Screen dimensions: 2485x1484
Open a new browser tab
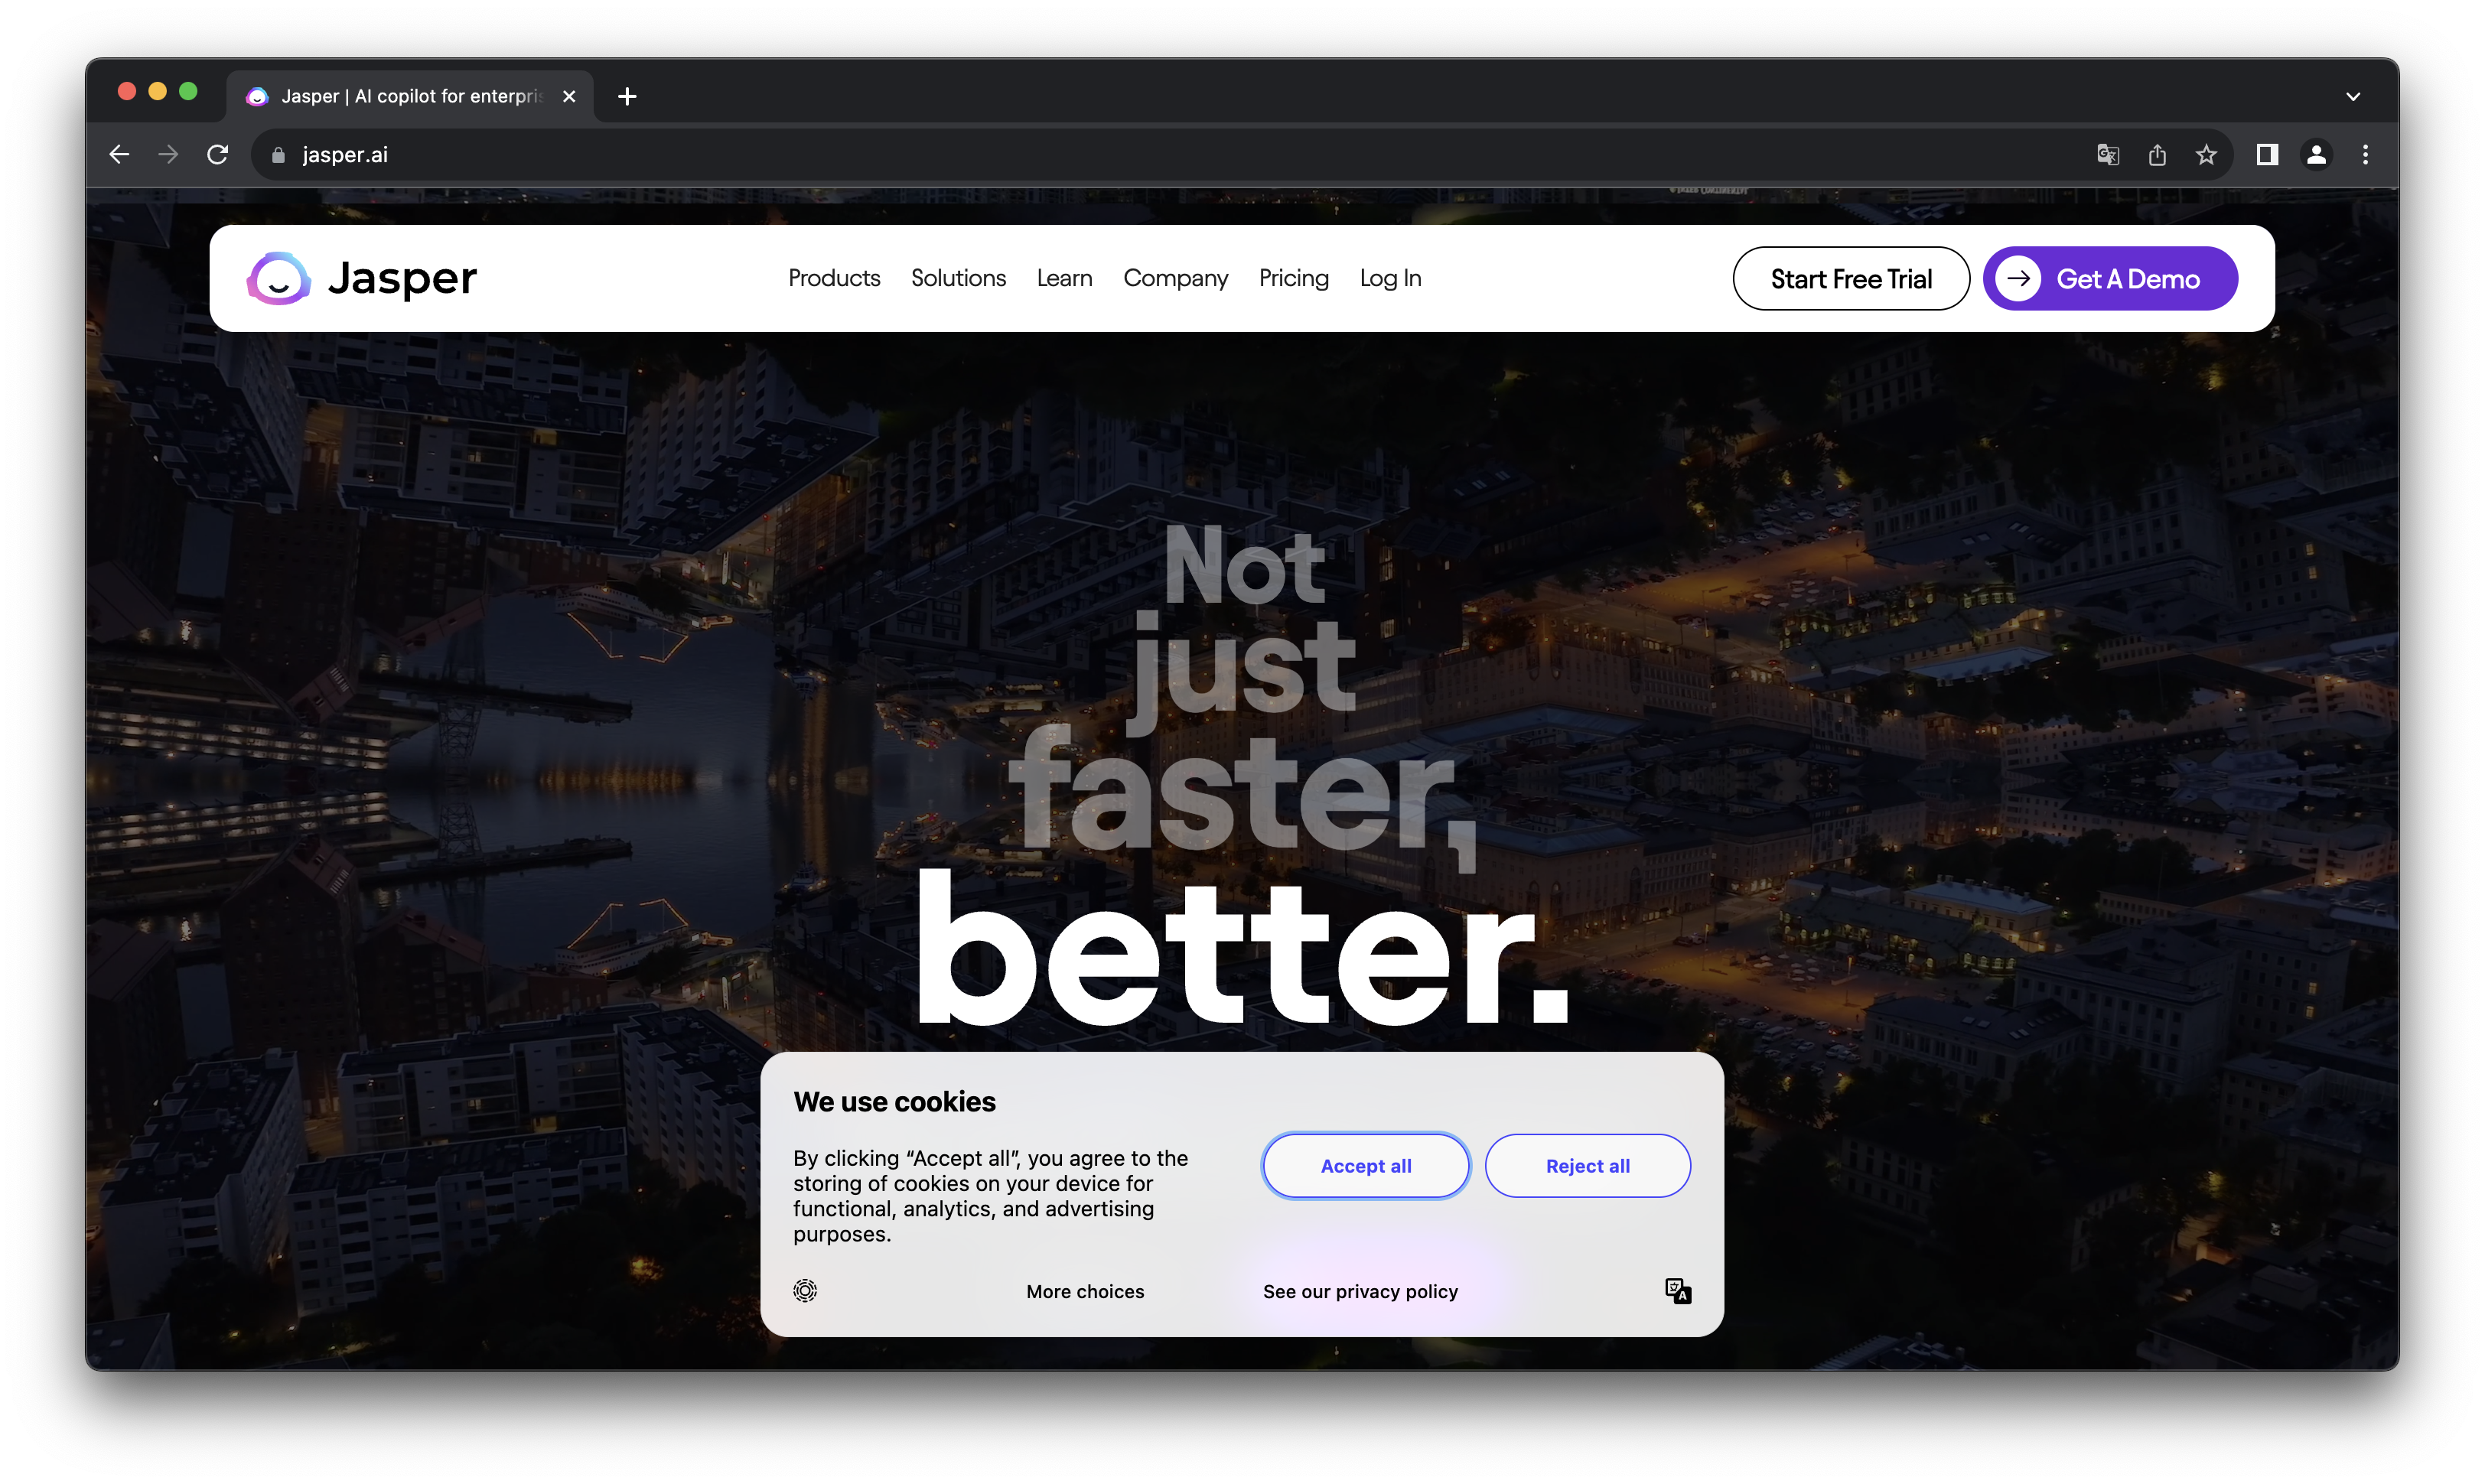click(x=627, y=97)
